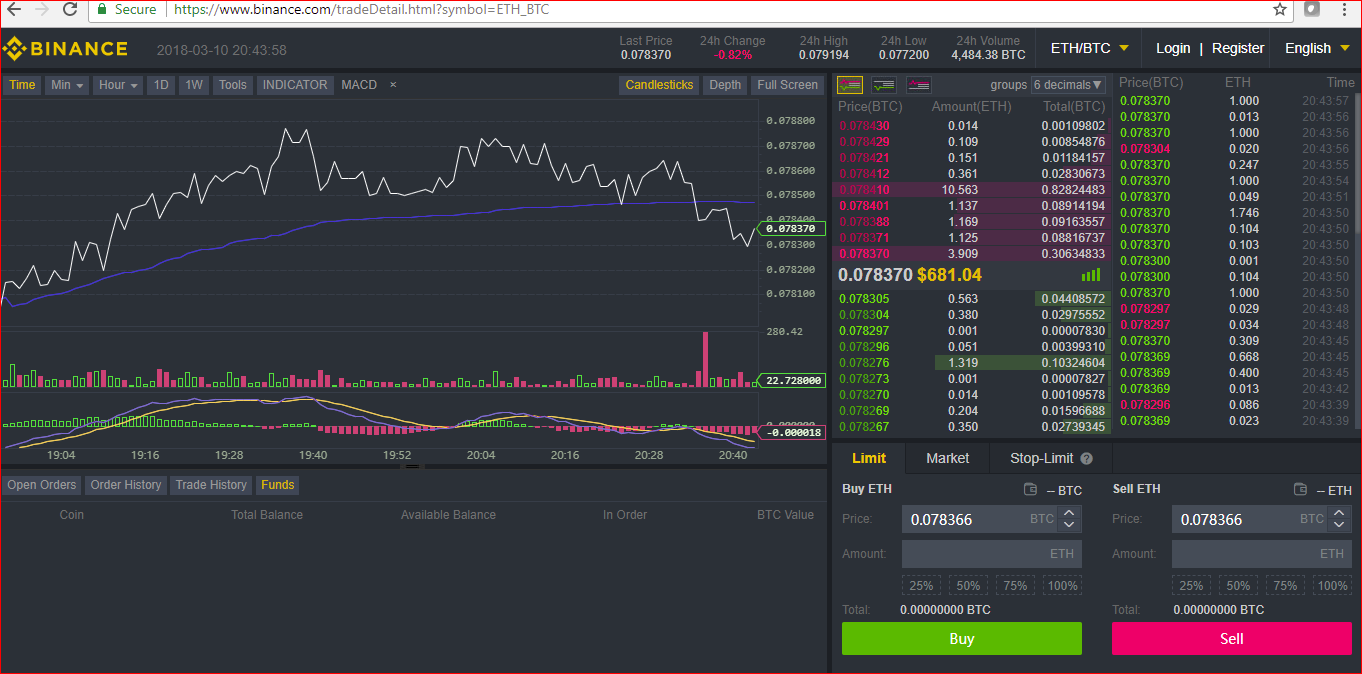Select the 1D chart interval

tap(161, 85)
